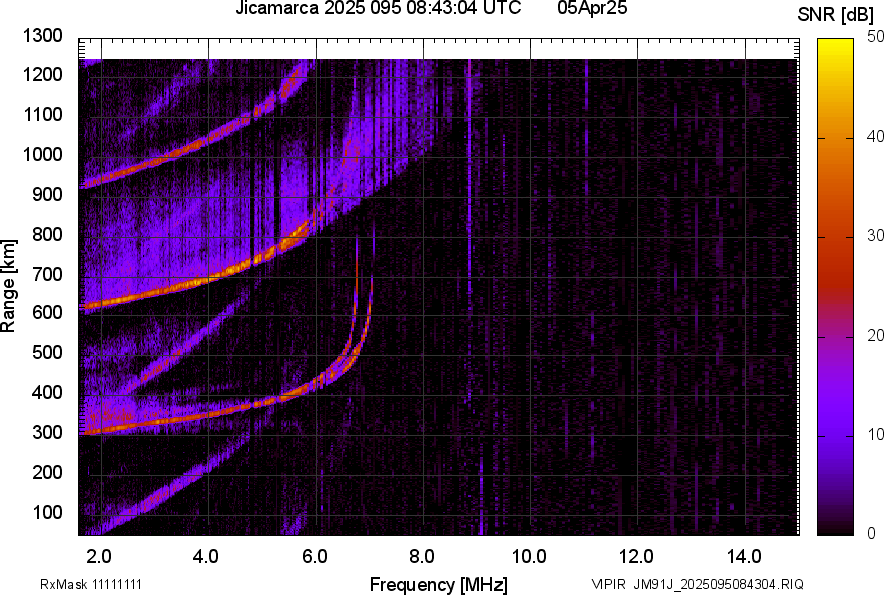Image resolution: width=884 pixels, height=595 pixels.
Task: Click the range tick label '100'
Action: click(x=47, y=512)
